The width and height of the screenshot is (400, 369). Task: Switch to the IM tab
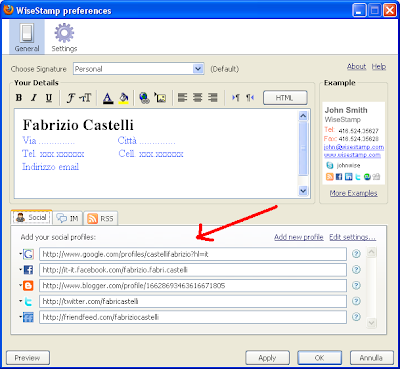(x=67, y=218)
